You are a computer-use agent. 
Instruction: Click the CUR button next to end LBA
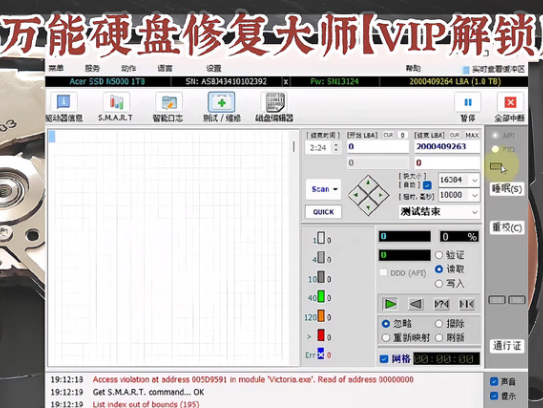pyautogui.click(x=455, y=135)
